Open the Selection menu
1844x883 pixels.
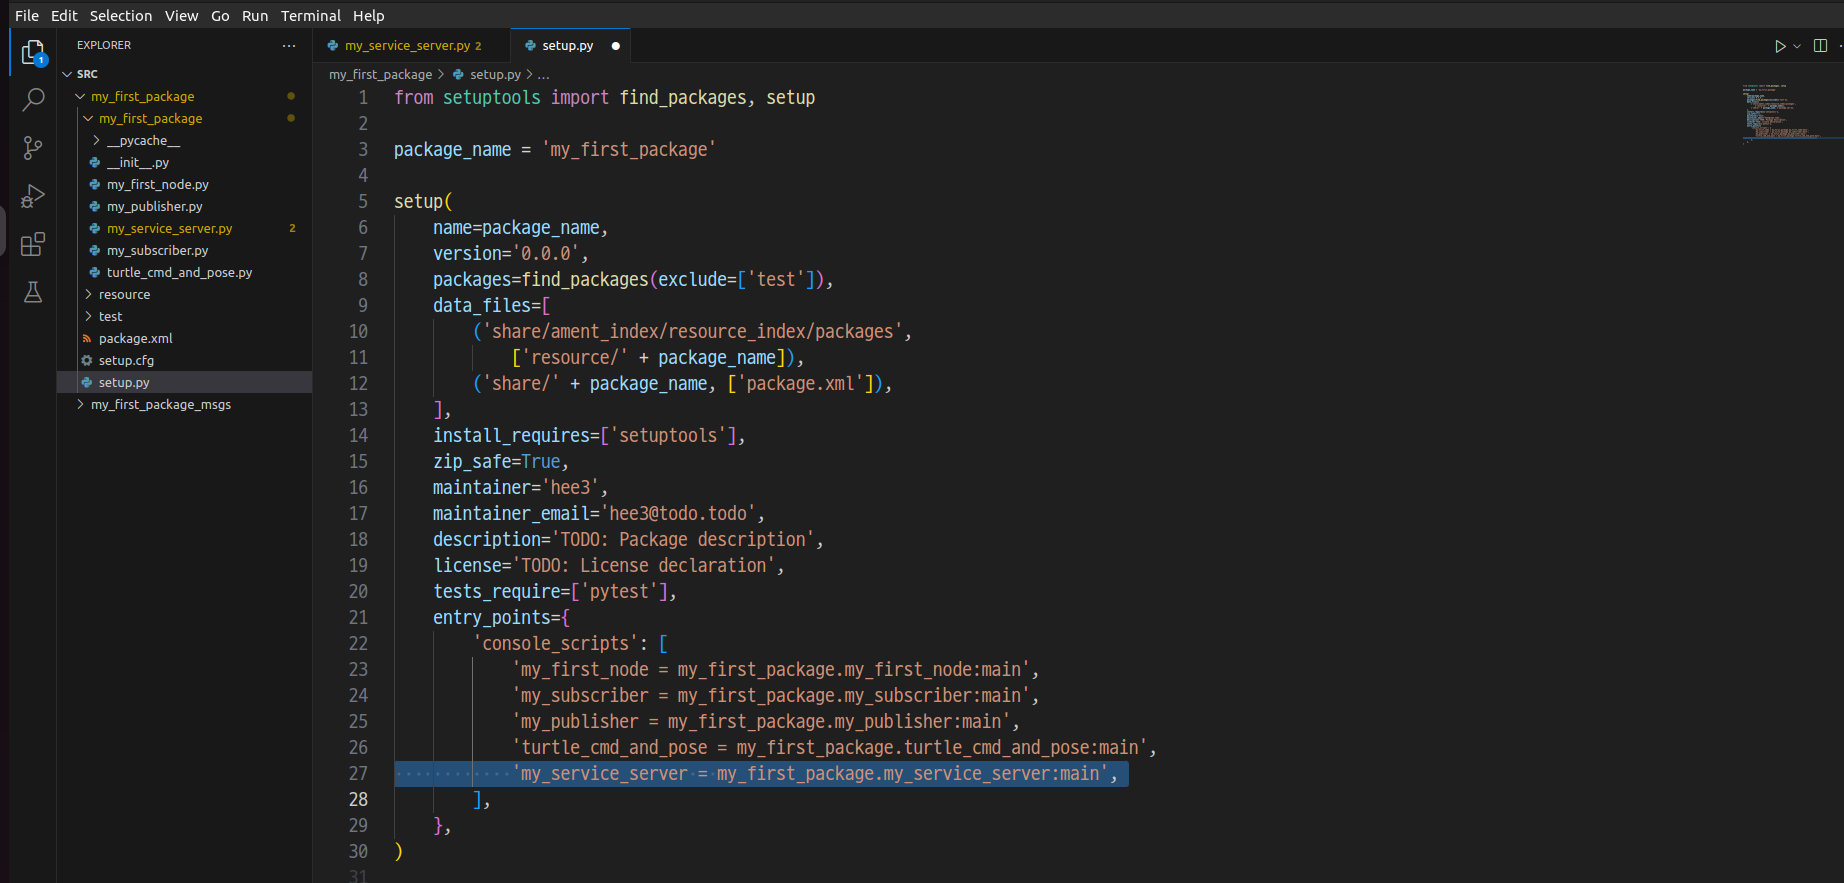pyautogui.click(x=121, y=15)
